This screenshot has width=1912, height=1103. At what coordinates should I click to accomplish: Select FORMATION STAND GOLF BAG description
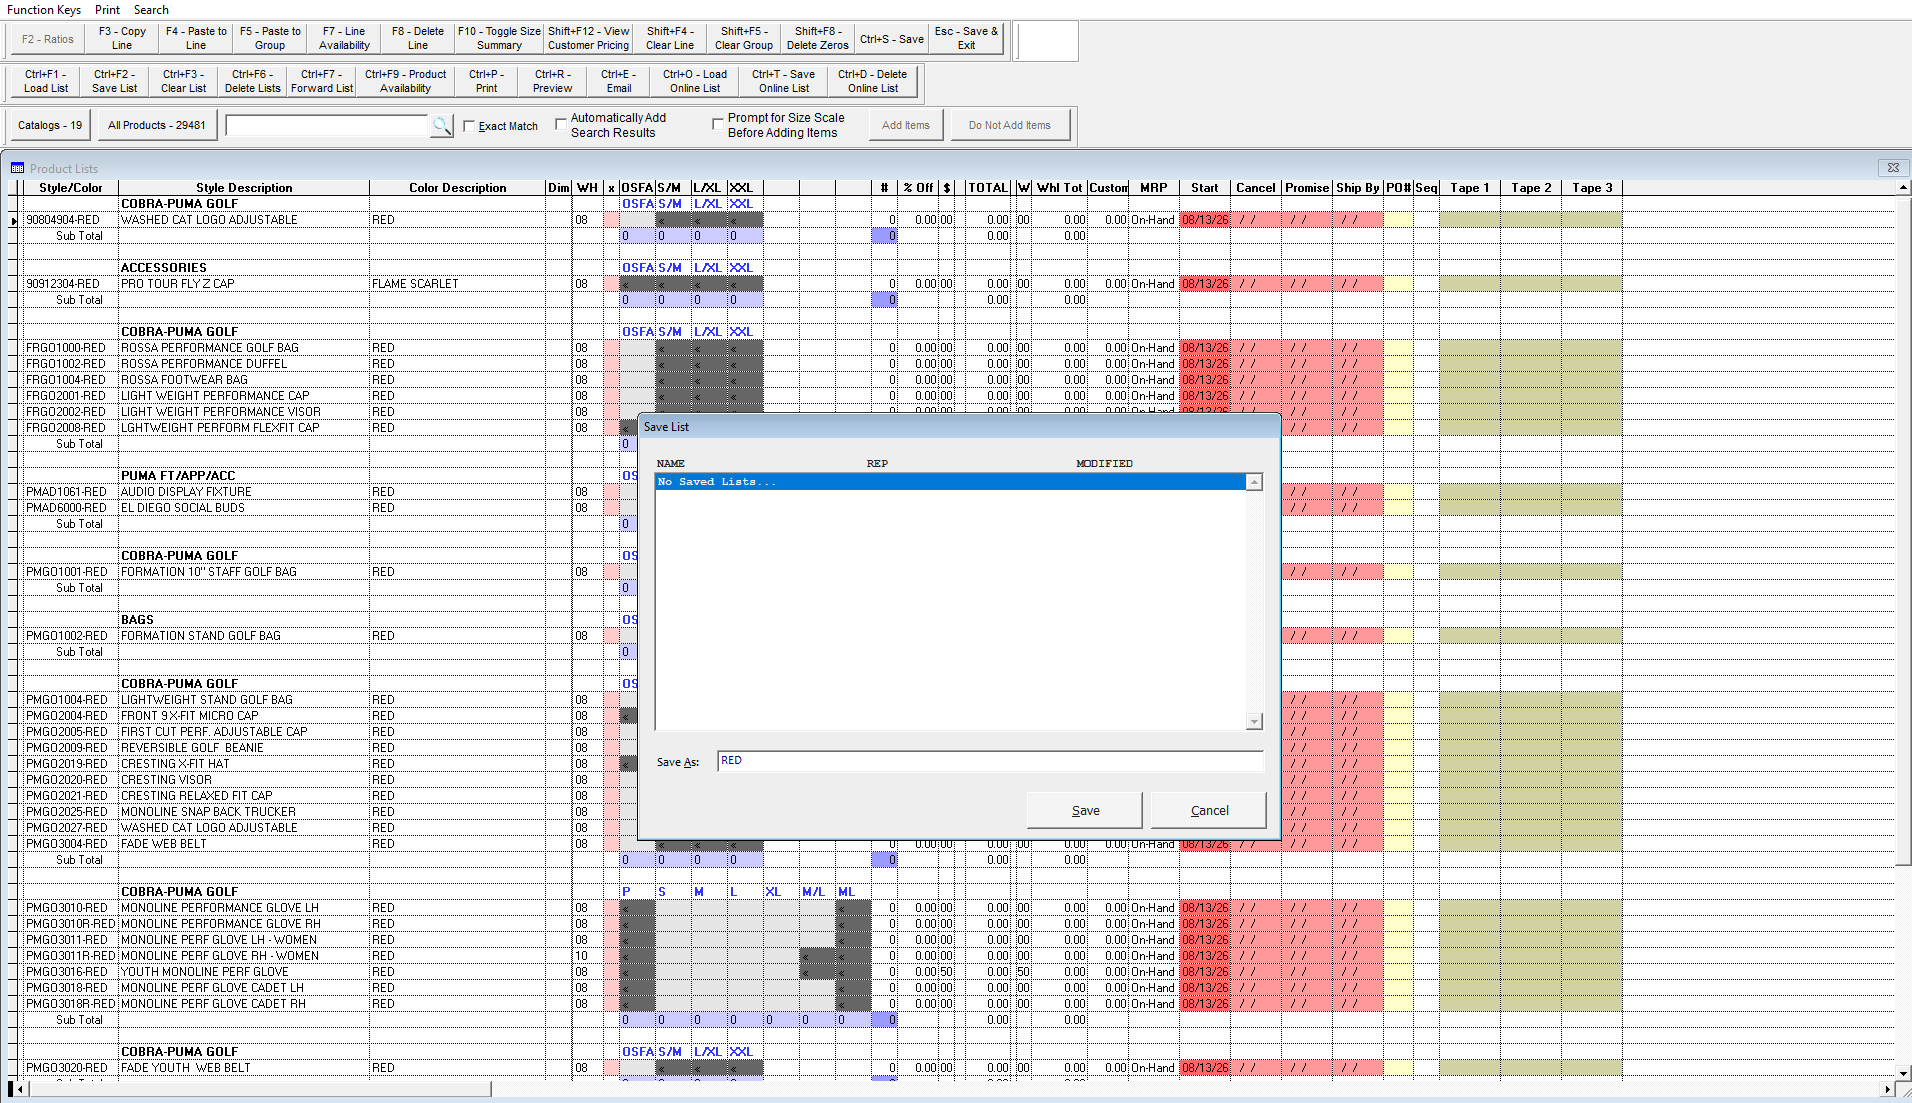pyautogui.click(x=244, y=636)
